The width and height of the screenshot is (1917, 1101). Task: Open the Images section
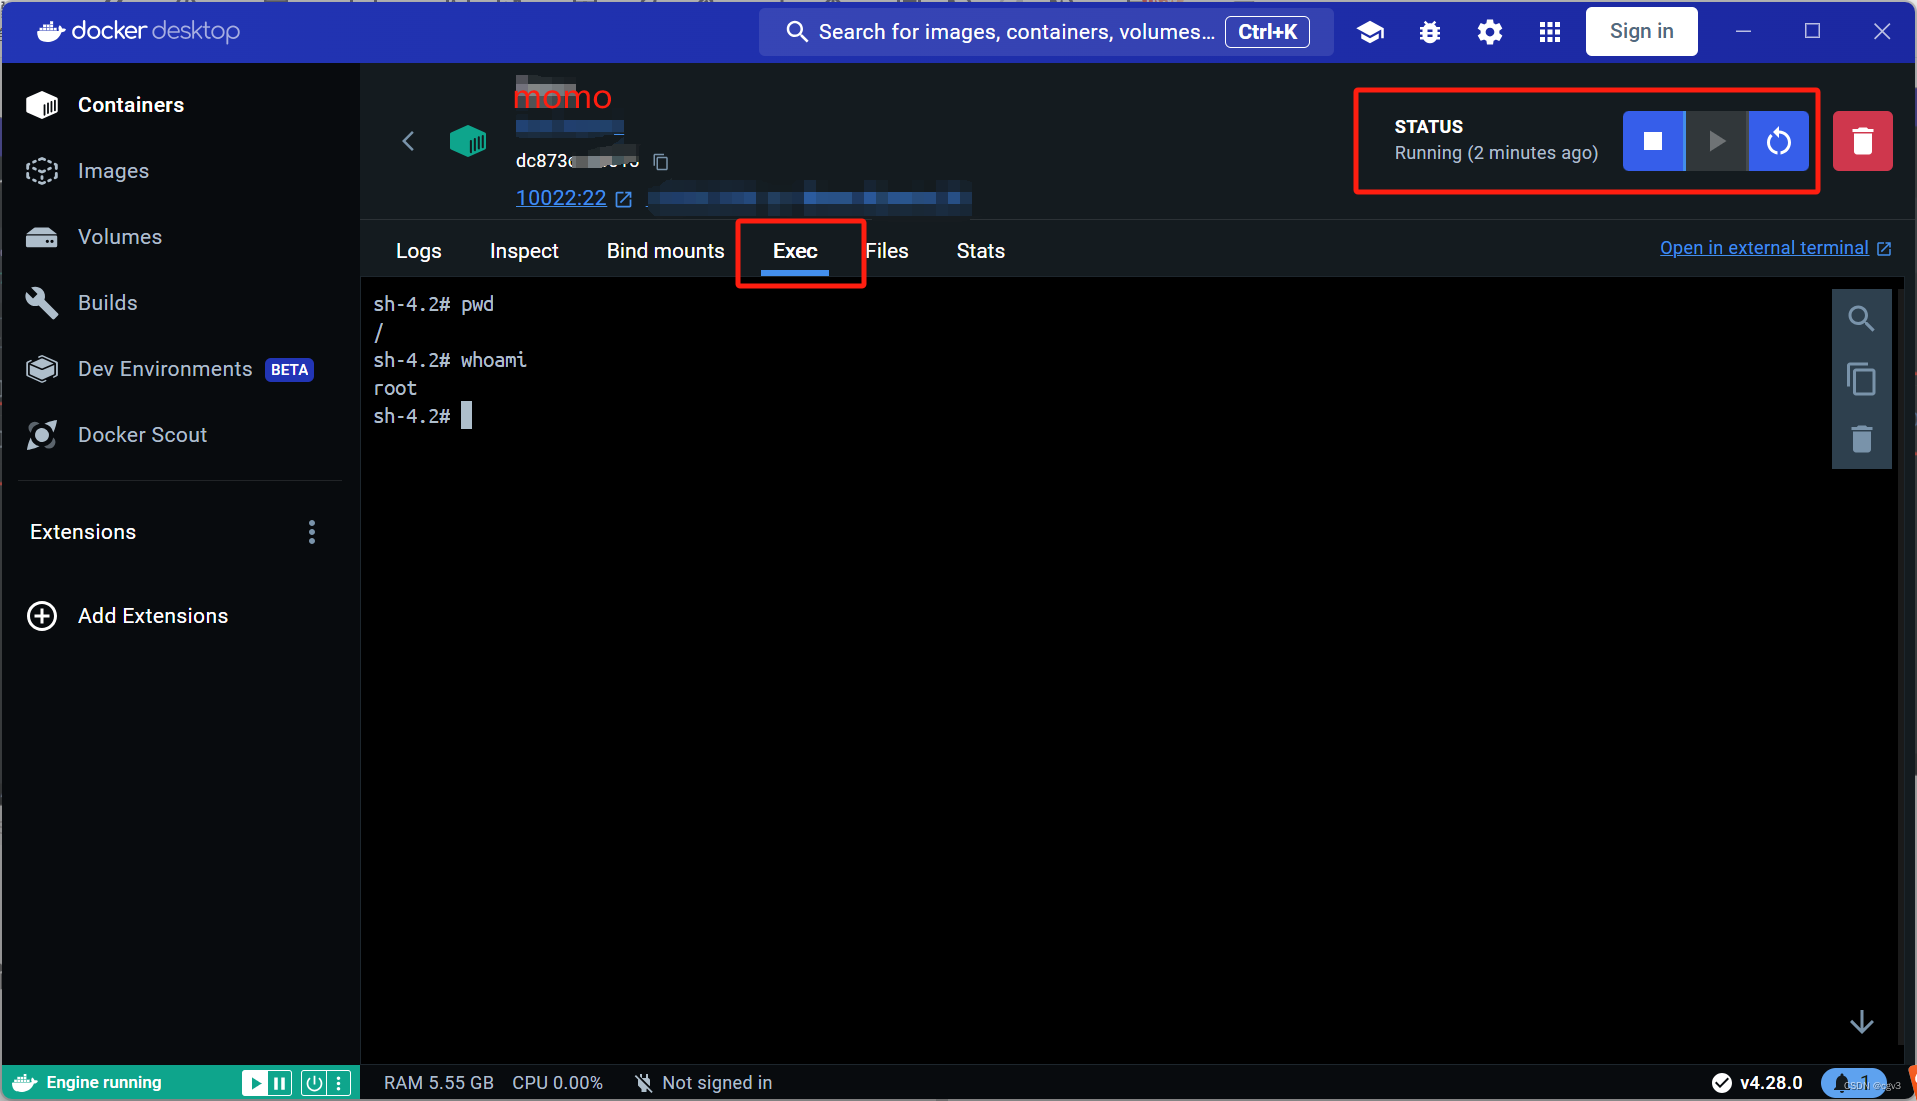(88, 171)
